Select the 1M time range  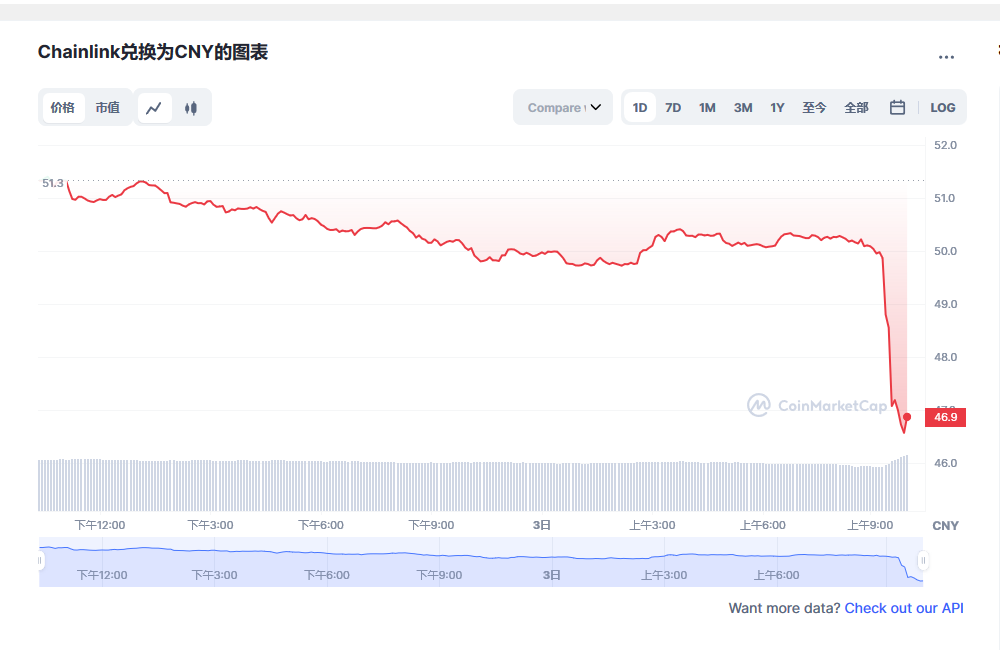pos(707,107)
